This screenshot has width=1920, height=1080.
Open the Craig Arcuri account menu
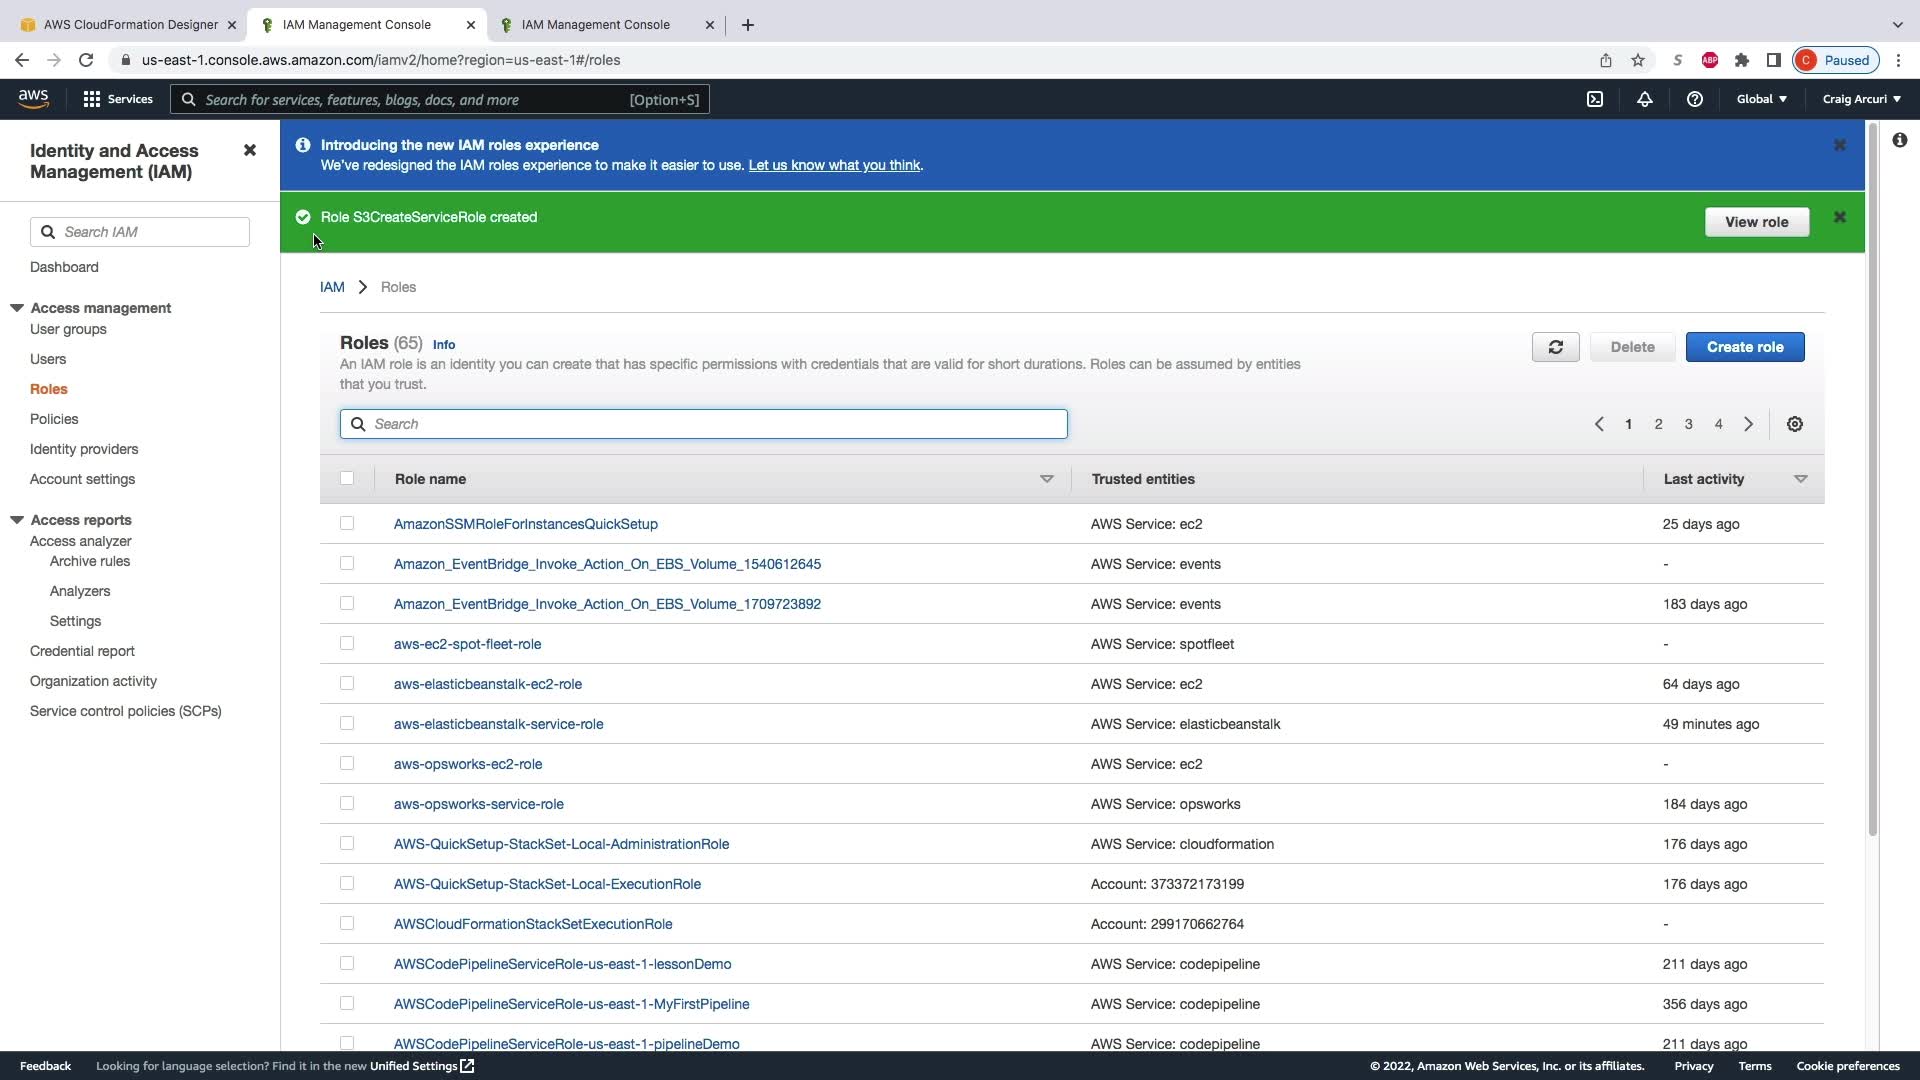pyautogui.click(x=1861, y=99)
